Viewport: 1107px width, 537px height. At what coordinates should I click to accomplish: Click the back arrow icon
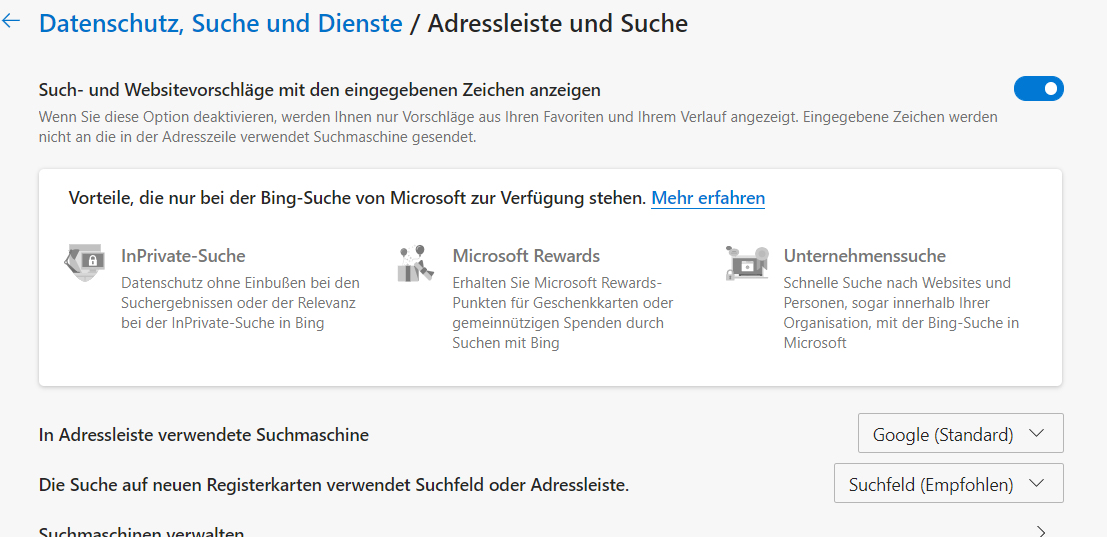pos(11,21)
